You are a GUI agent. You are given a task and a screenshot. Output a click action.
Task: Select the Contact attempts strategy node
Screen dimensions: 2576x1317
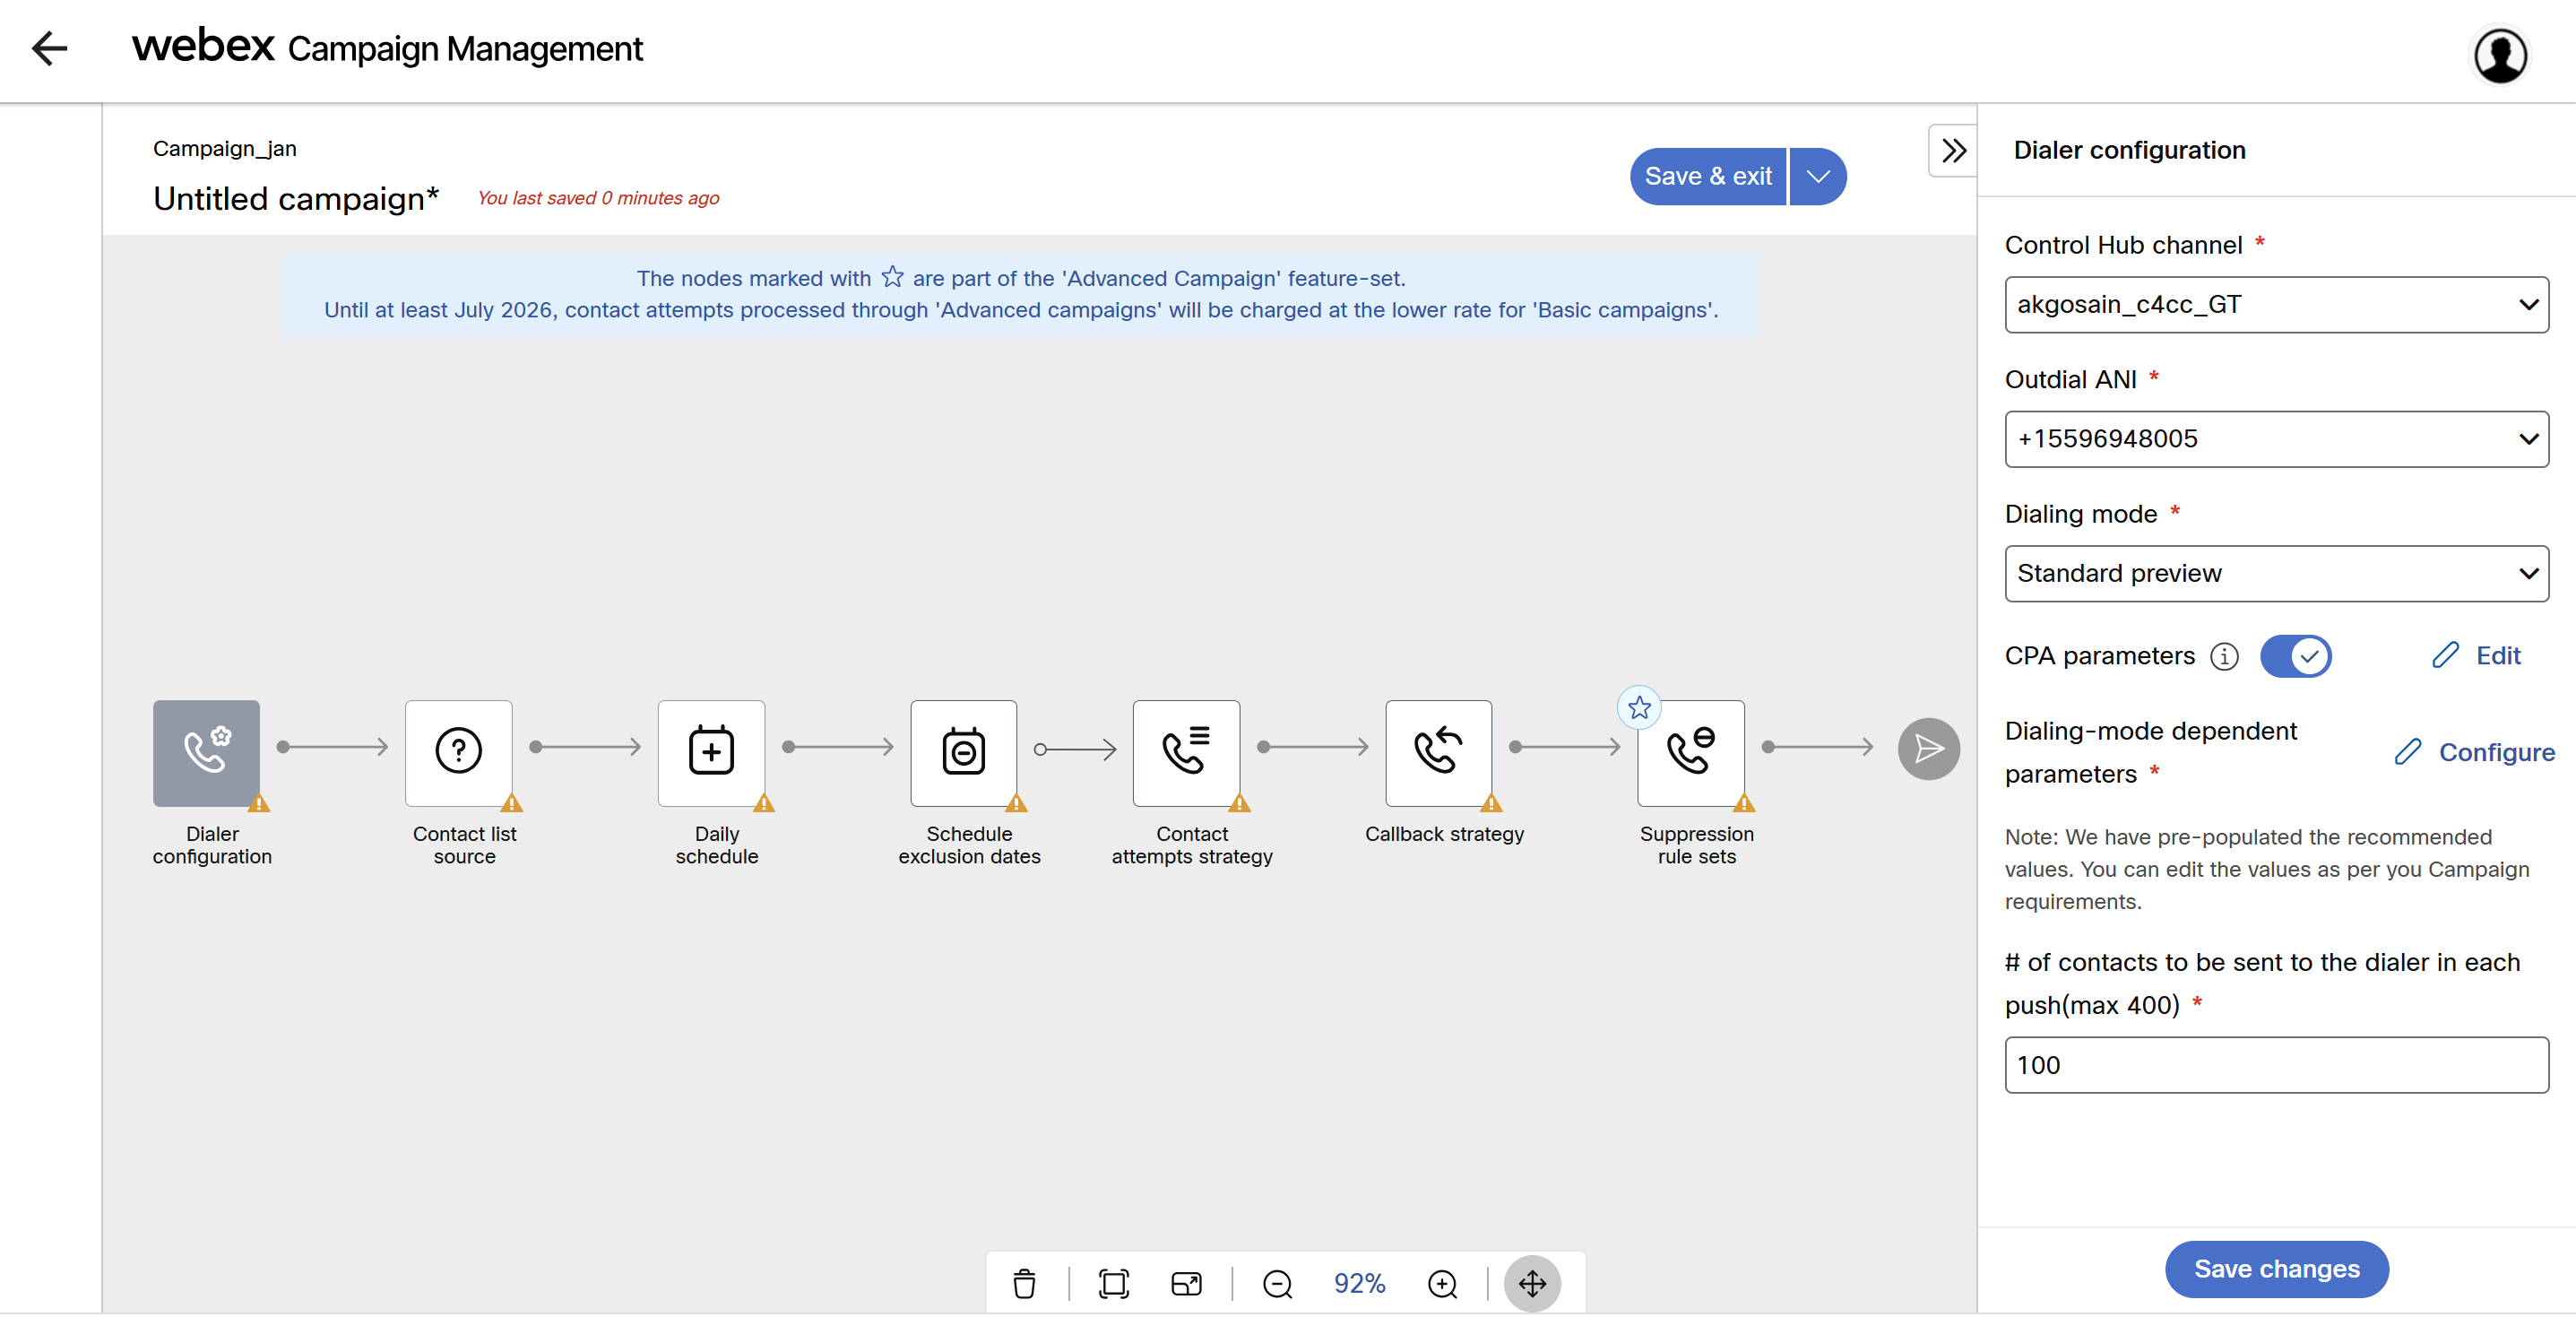pyautogui.click(x=1186, y=752)
